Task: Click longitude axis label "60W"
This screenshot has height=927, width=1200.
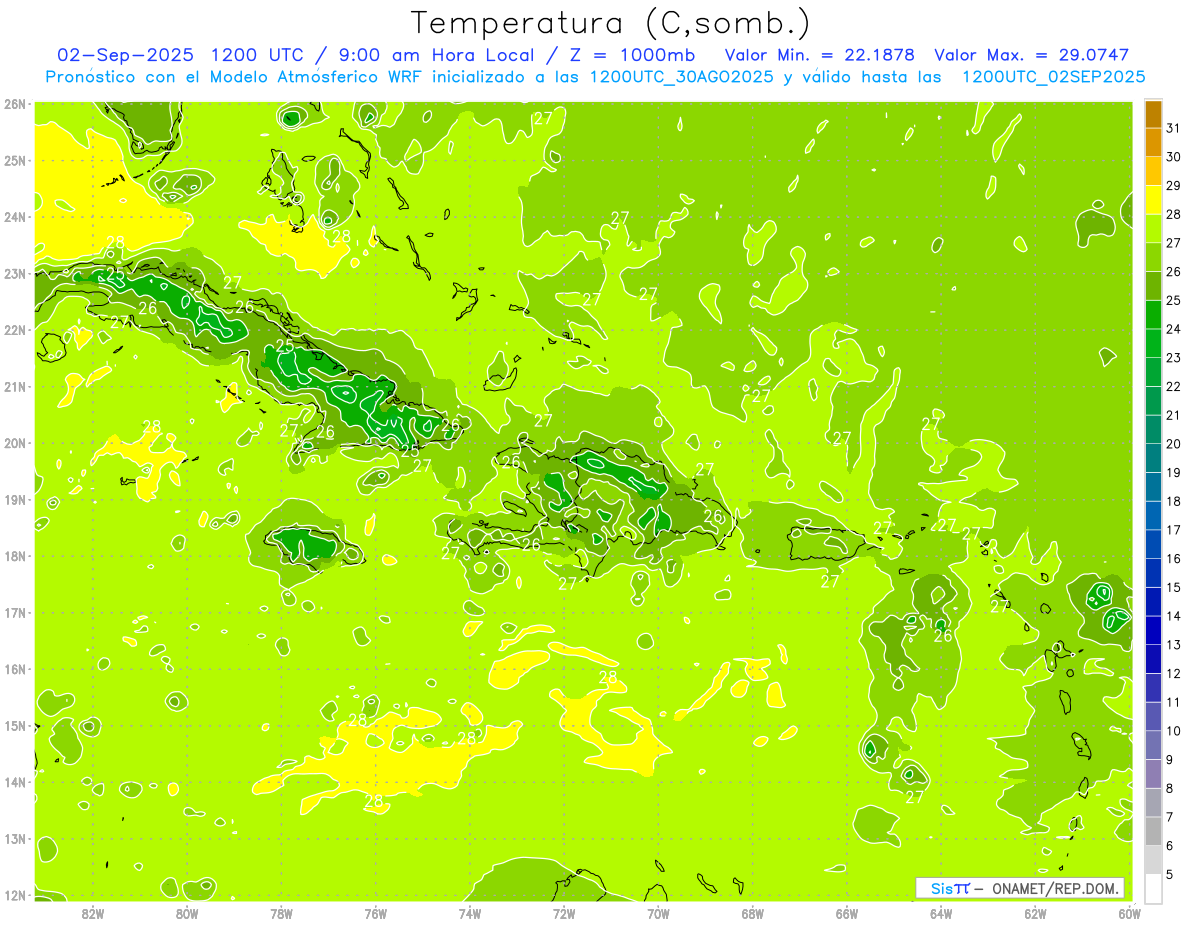Action: (1129, 913)
